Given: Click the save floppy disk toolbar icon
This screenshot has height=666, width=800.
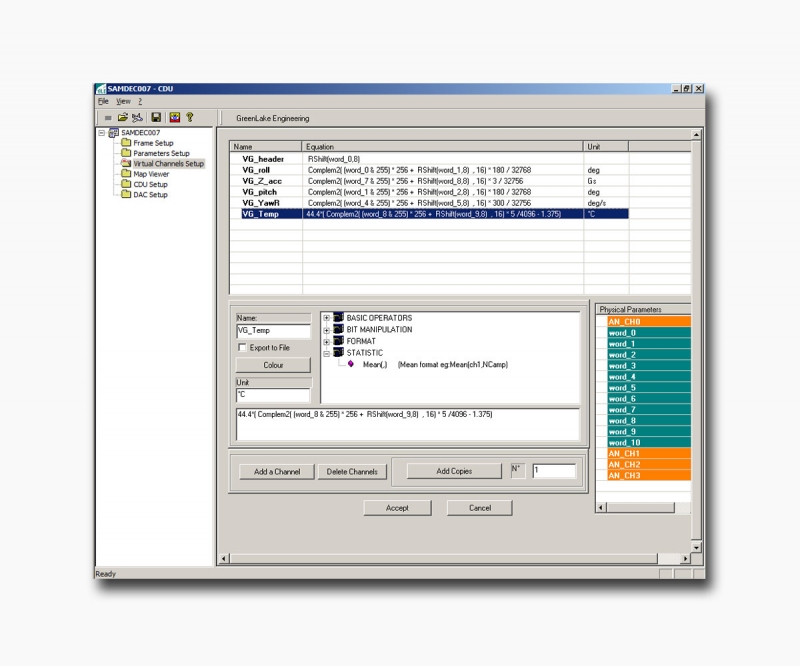Looking at the screenshot, I should (x=156, y=117).
